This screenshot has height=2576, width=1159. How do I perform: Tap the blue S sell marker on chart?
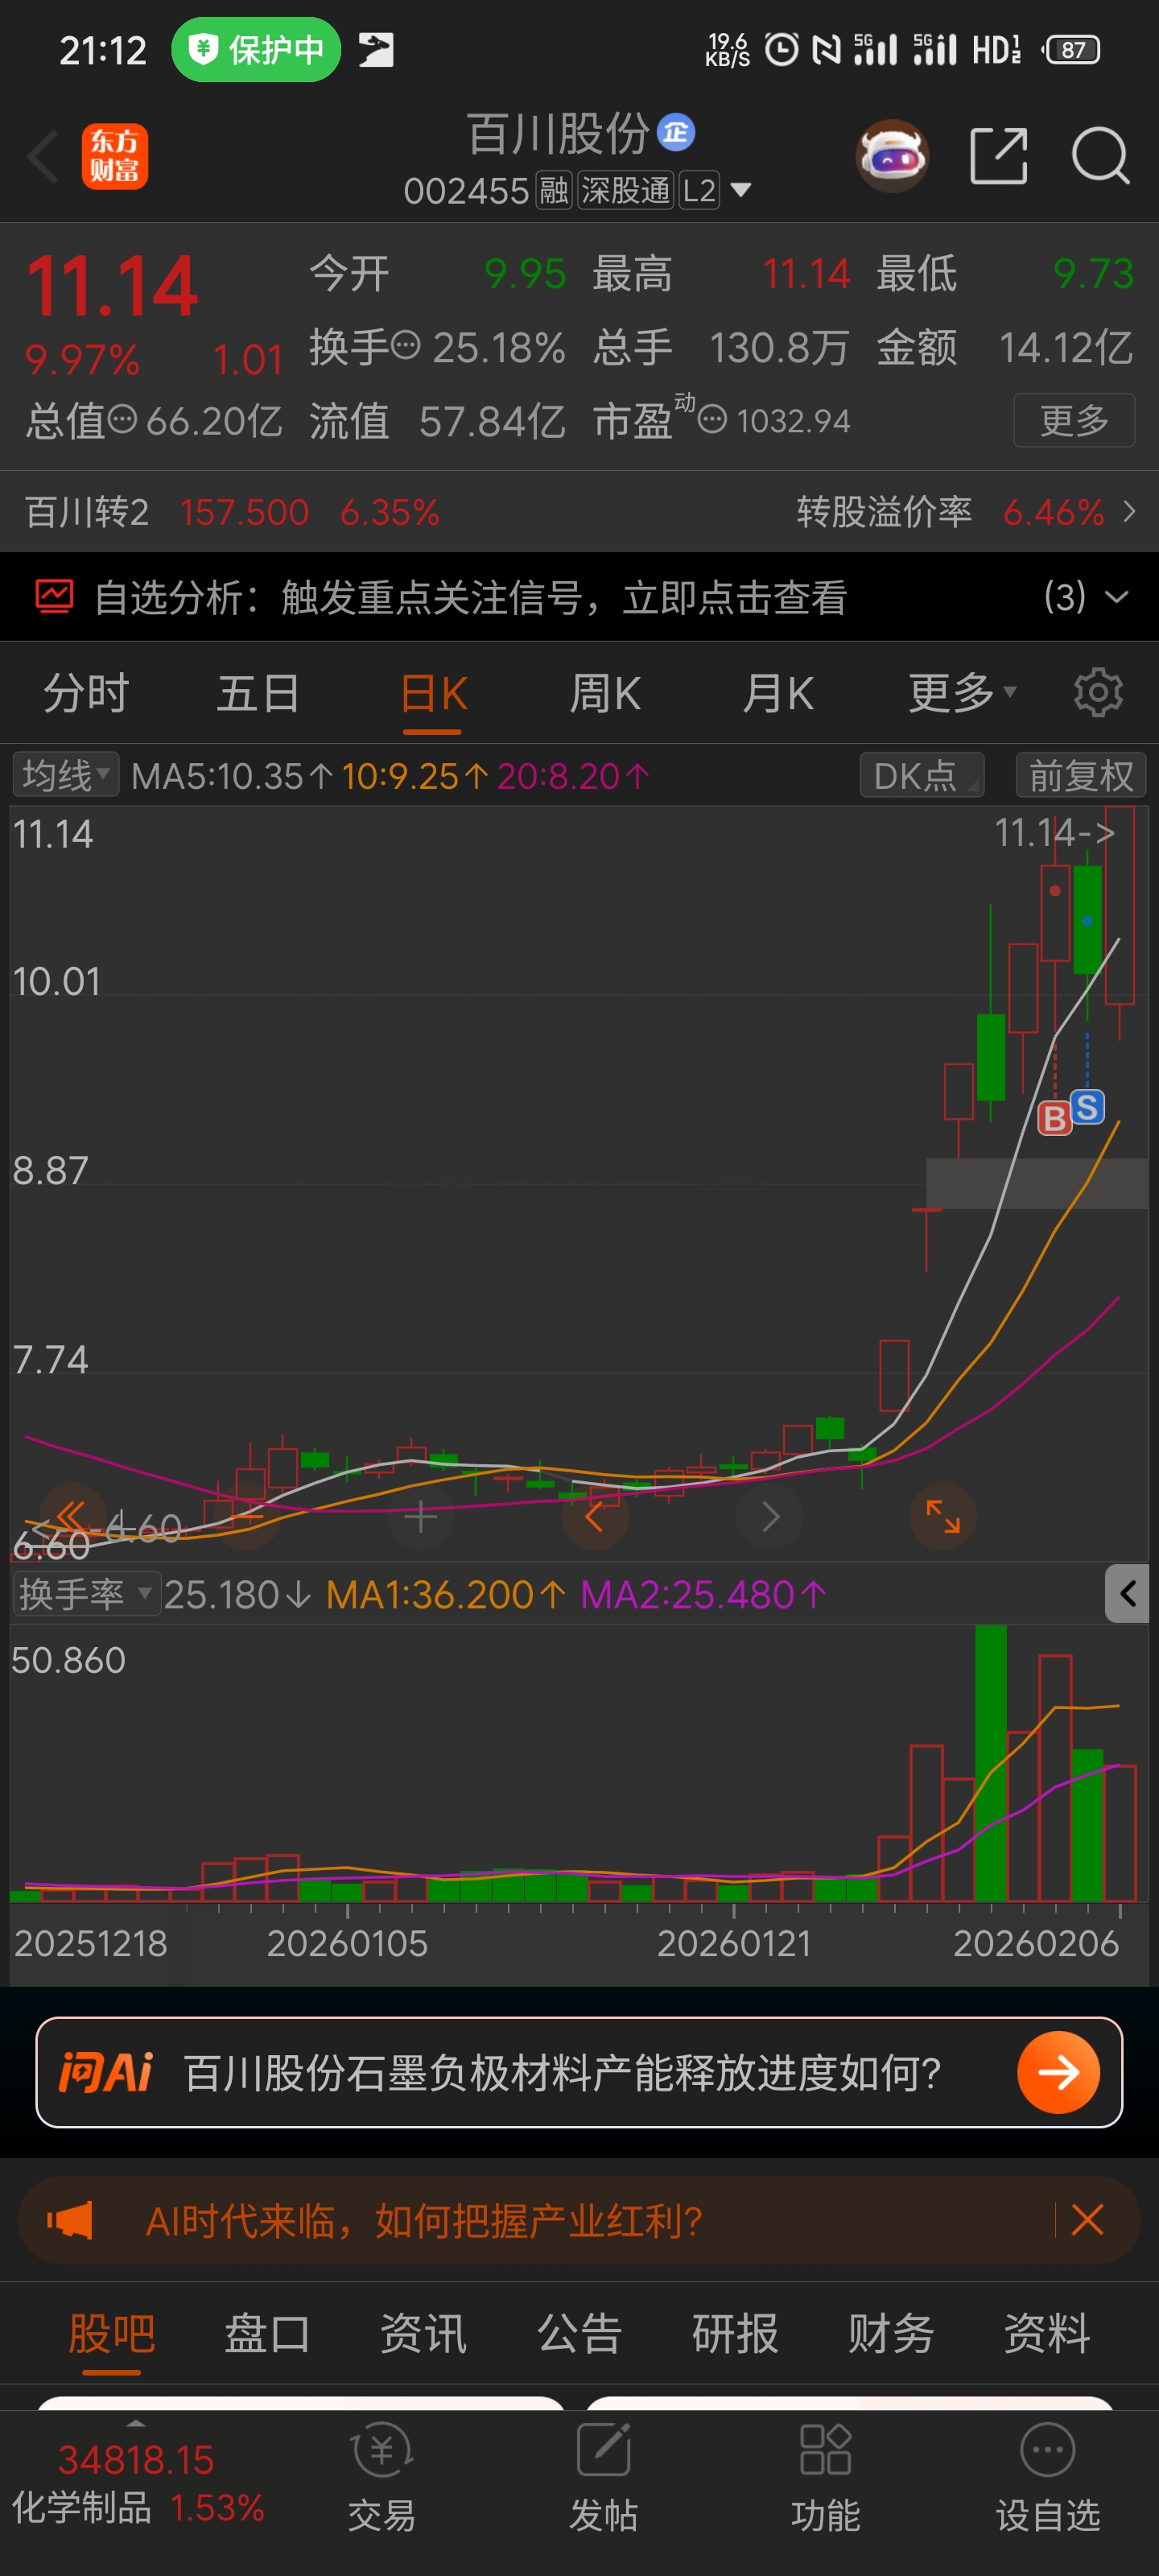(1087, 1106)
